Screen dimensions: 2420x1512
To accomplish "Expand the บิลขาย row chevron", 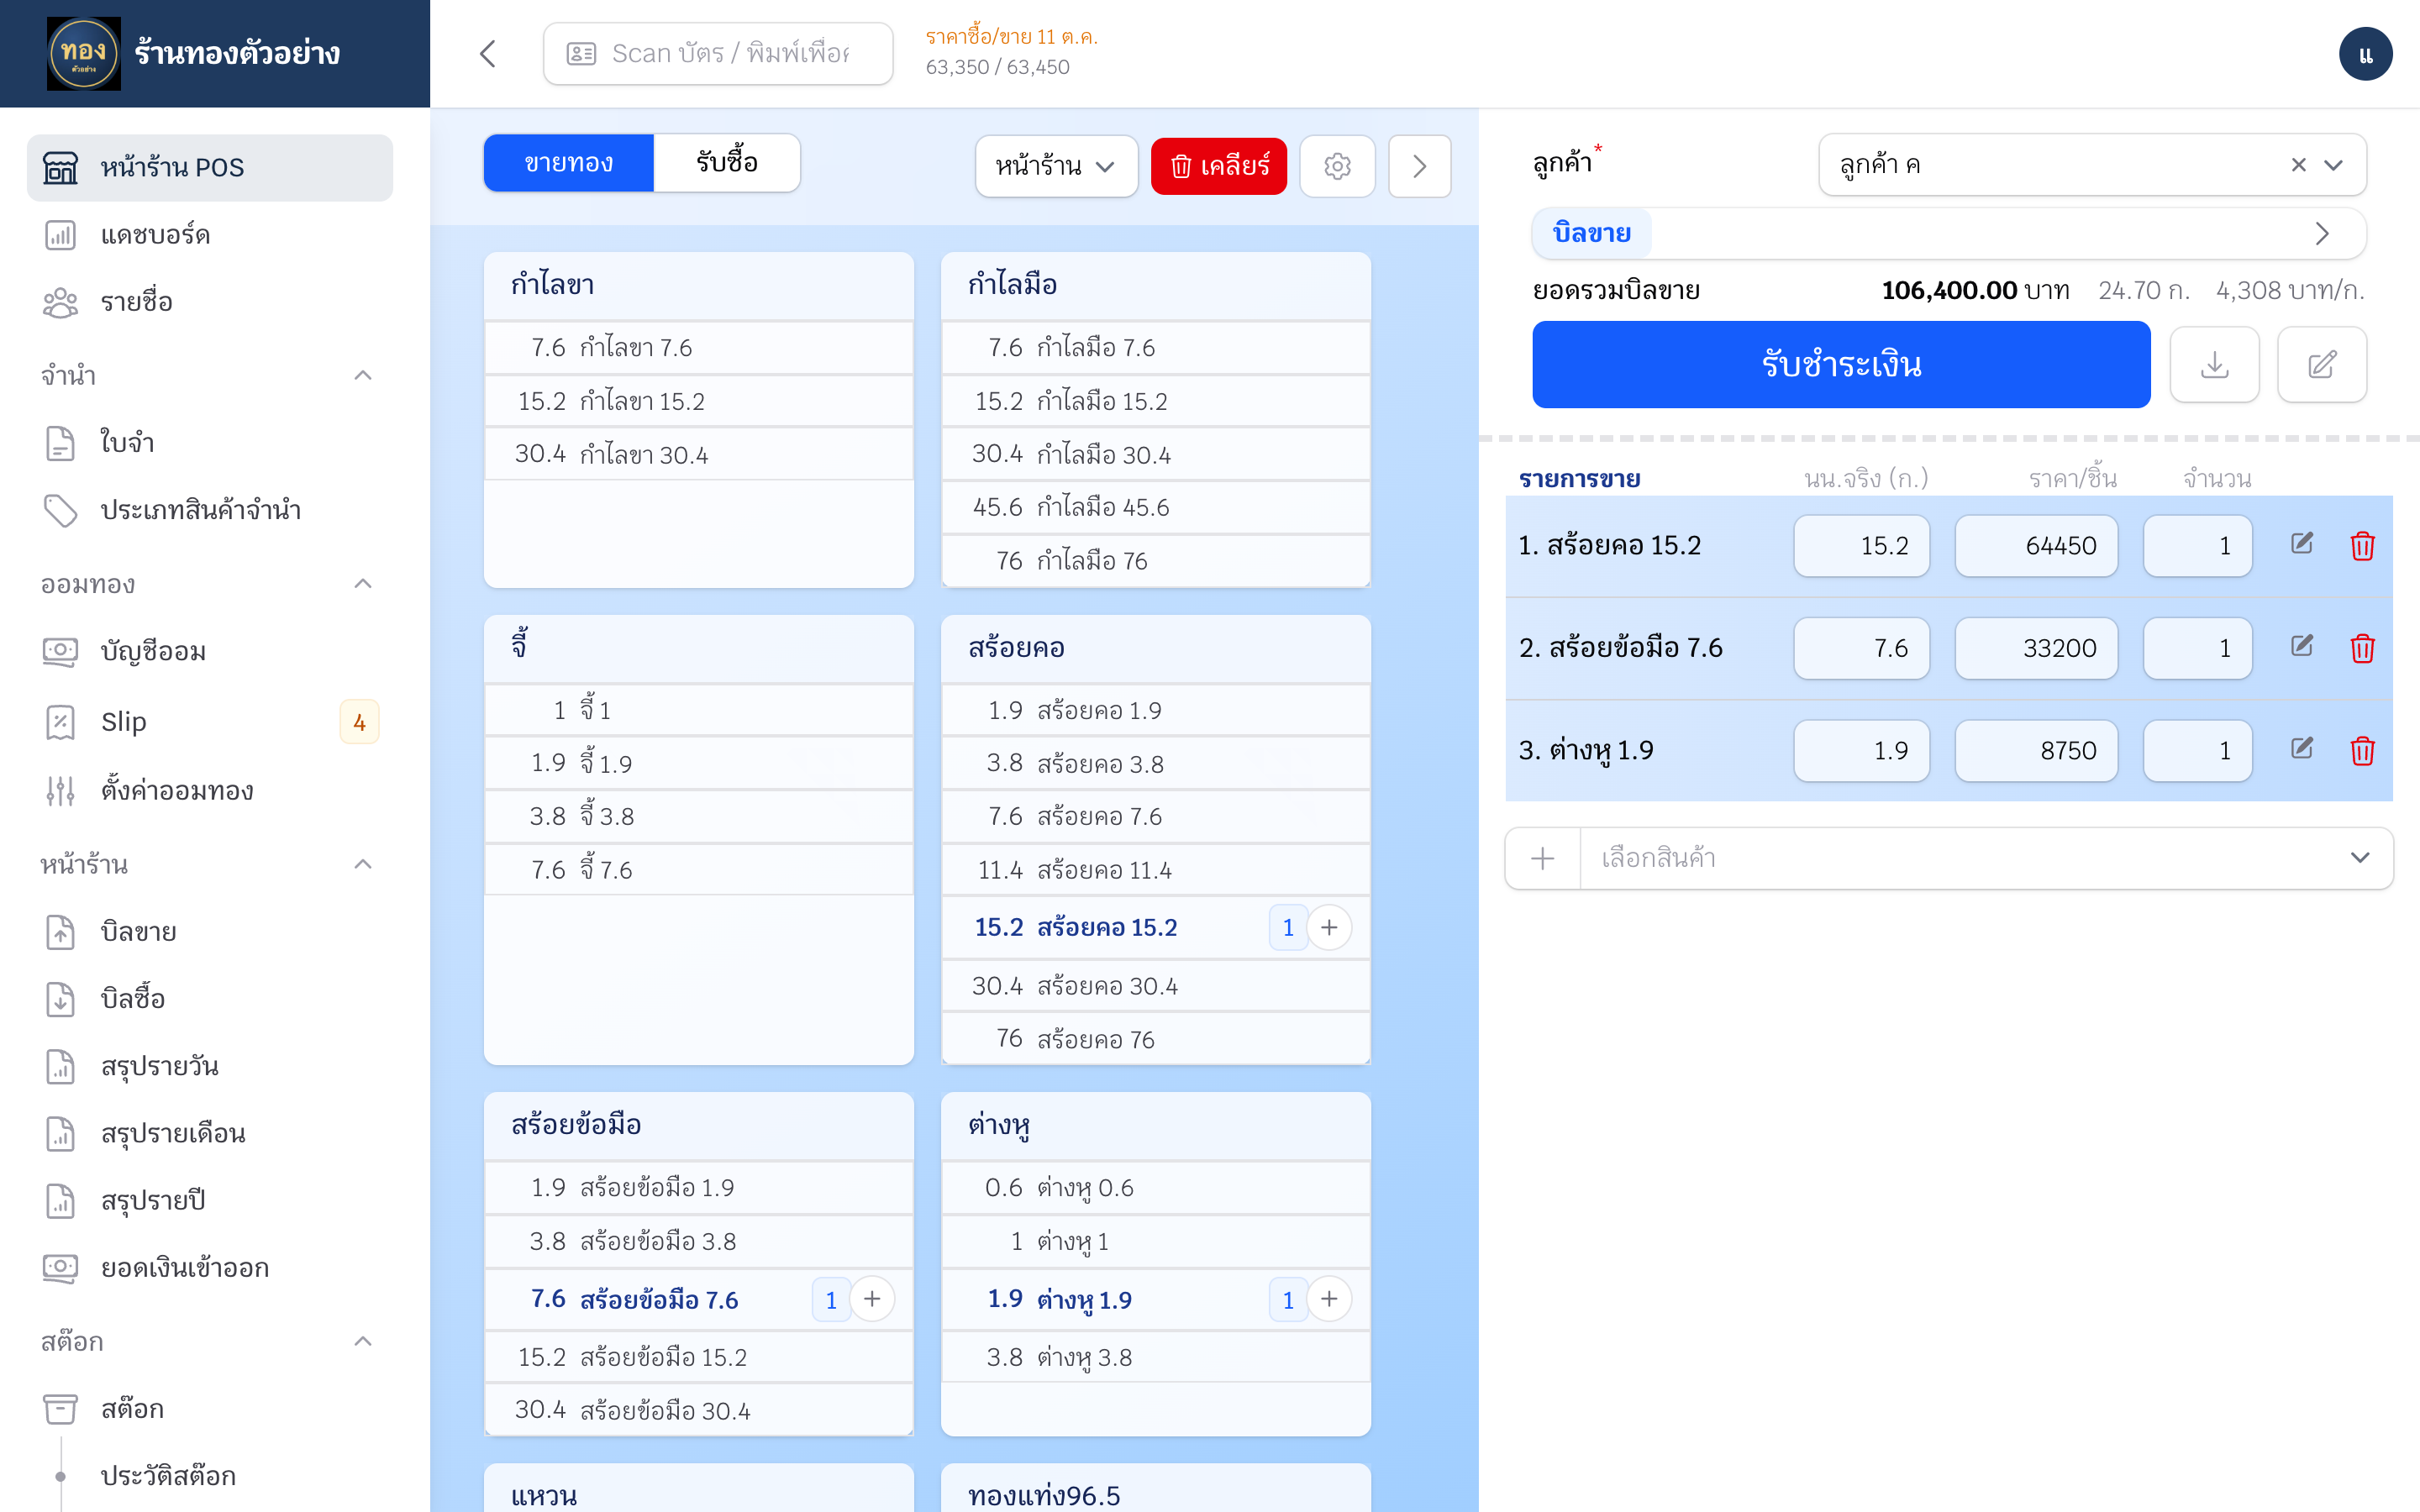I will pos(2322,234).
